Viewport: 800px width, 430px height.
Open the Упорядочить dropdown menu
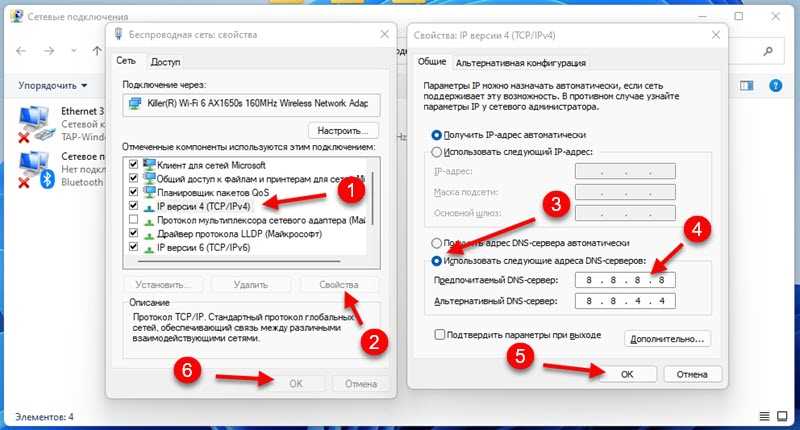pyautogui.click(x=53, y=86)
